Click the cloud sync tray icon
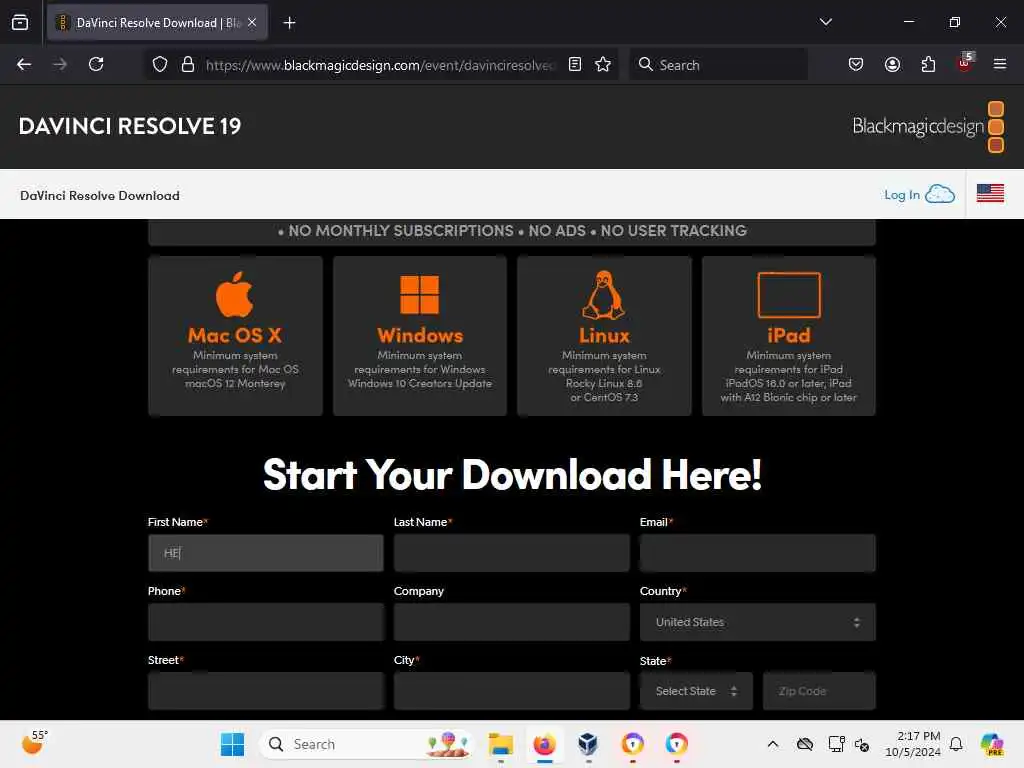 805,744
